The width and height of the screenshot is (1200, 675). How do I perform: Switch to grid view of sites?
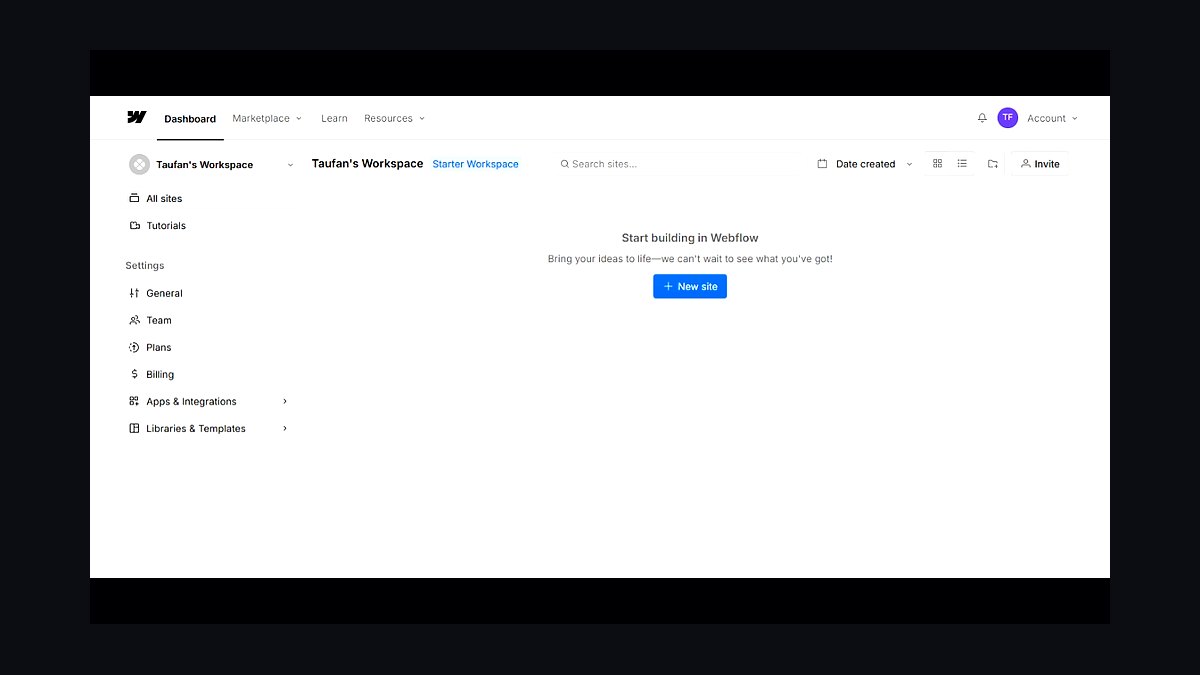[937, 163]
